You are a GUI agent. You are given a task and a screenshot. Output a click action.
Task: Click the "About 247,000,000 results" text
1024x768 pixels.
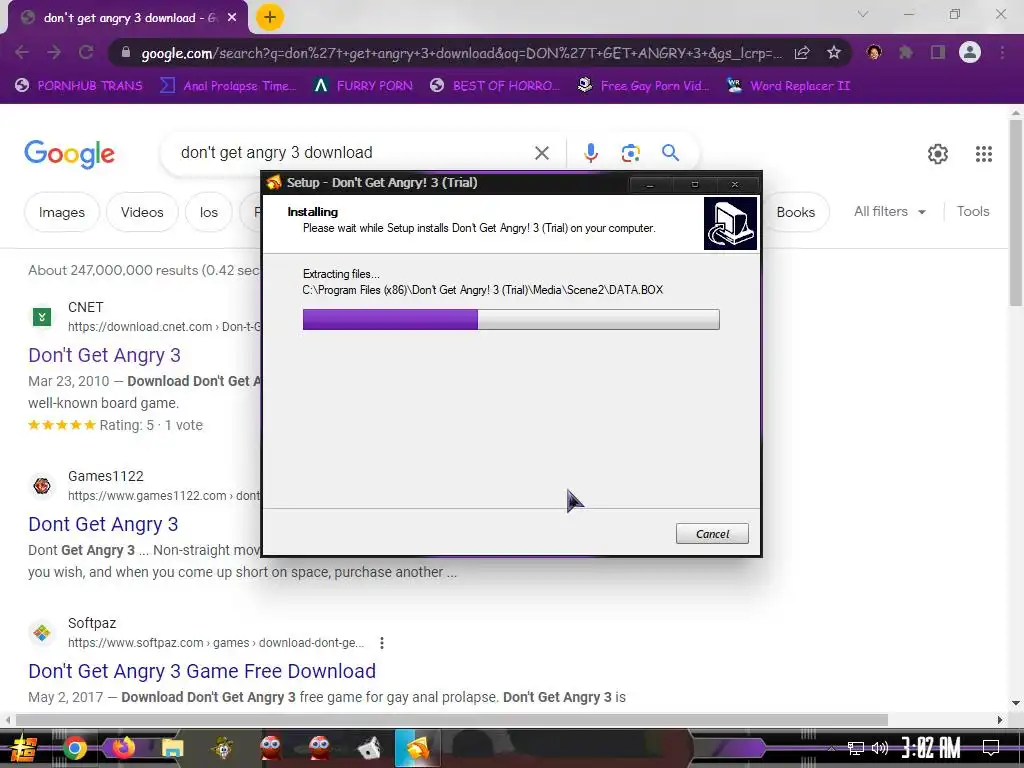(x=144, y=270)
